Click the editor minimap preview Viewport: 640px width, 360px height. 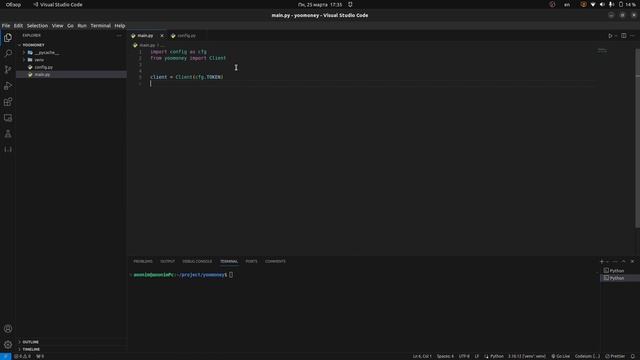602,51
